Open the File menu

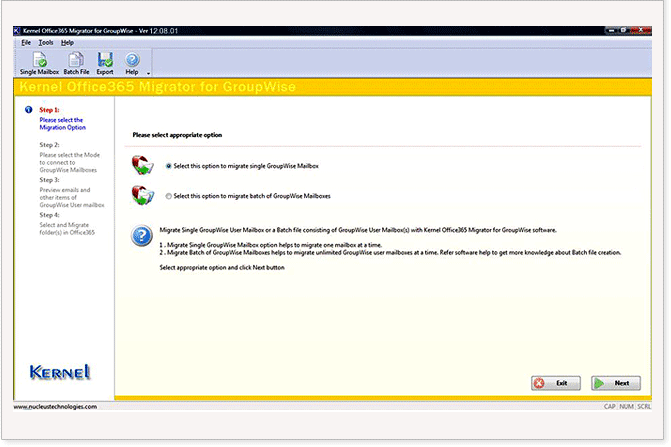click(26, 43)
